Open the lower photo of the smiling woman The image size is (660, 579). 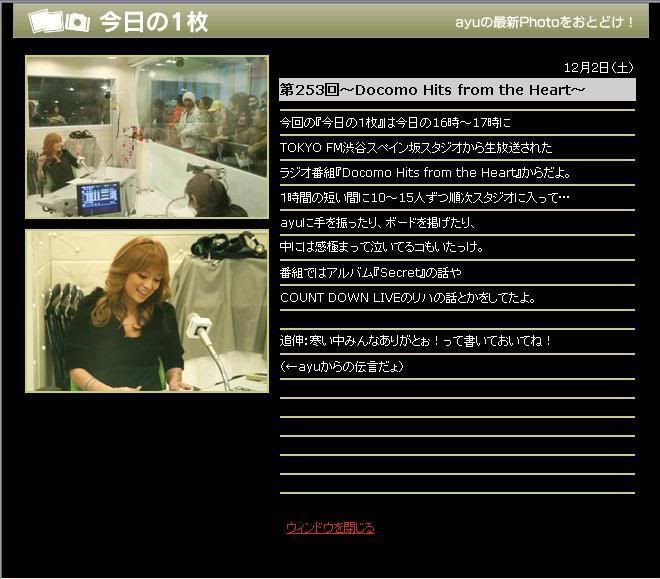[x=147, y=311]
